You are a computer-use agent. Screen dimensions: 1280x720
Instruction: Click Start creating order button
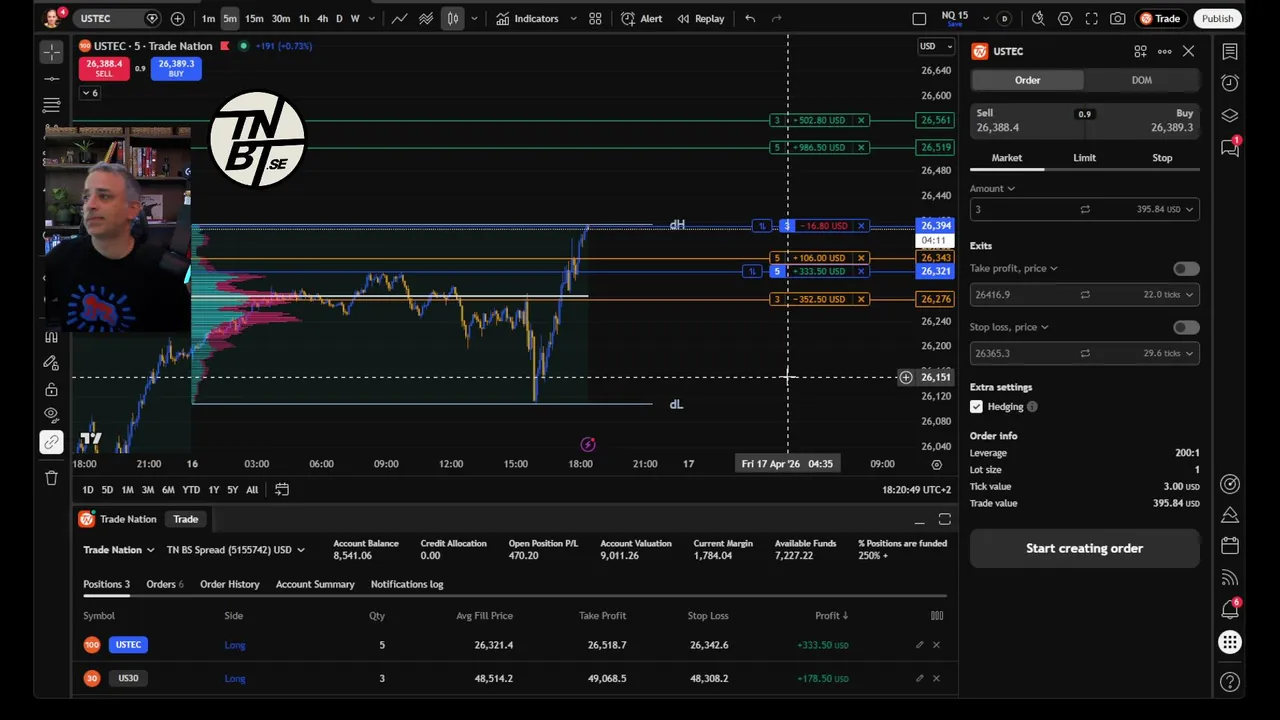click(1084, 548)
